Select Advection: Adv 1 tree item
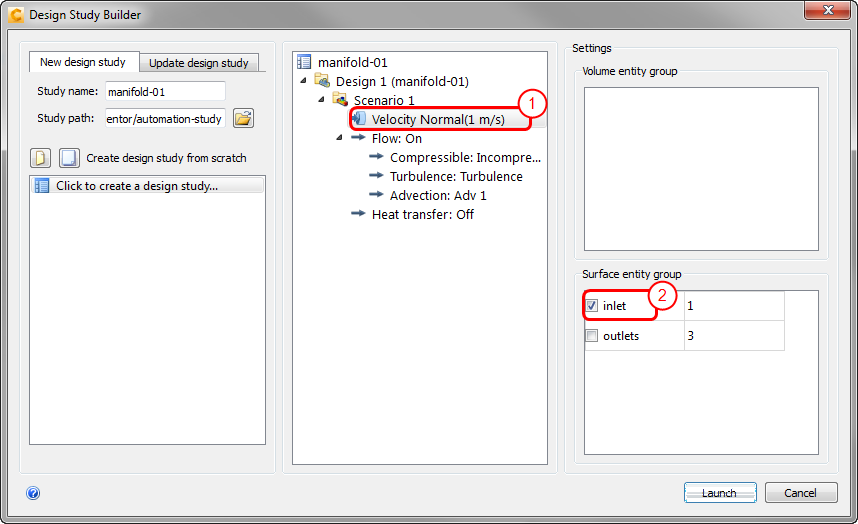This screenshot has height=524, width=858. coord(438,195)
